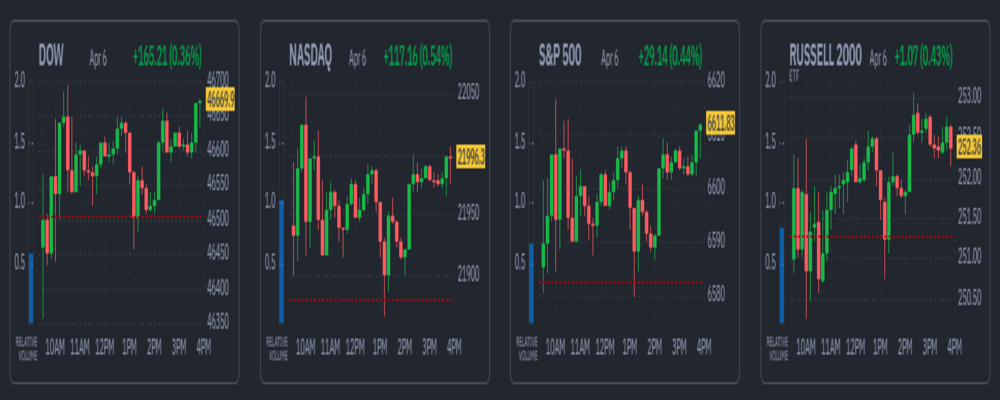Click the RELATIVE VOLUME label on DOW chart
This screenshot has width=1000, height=400.
pos(27,350)
